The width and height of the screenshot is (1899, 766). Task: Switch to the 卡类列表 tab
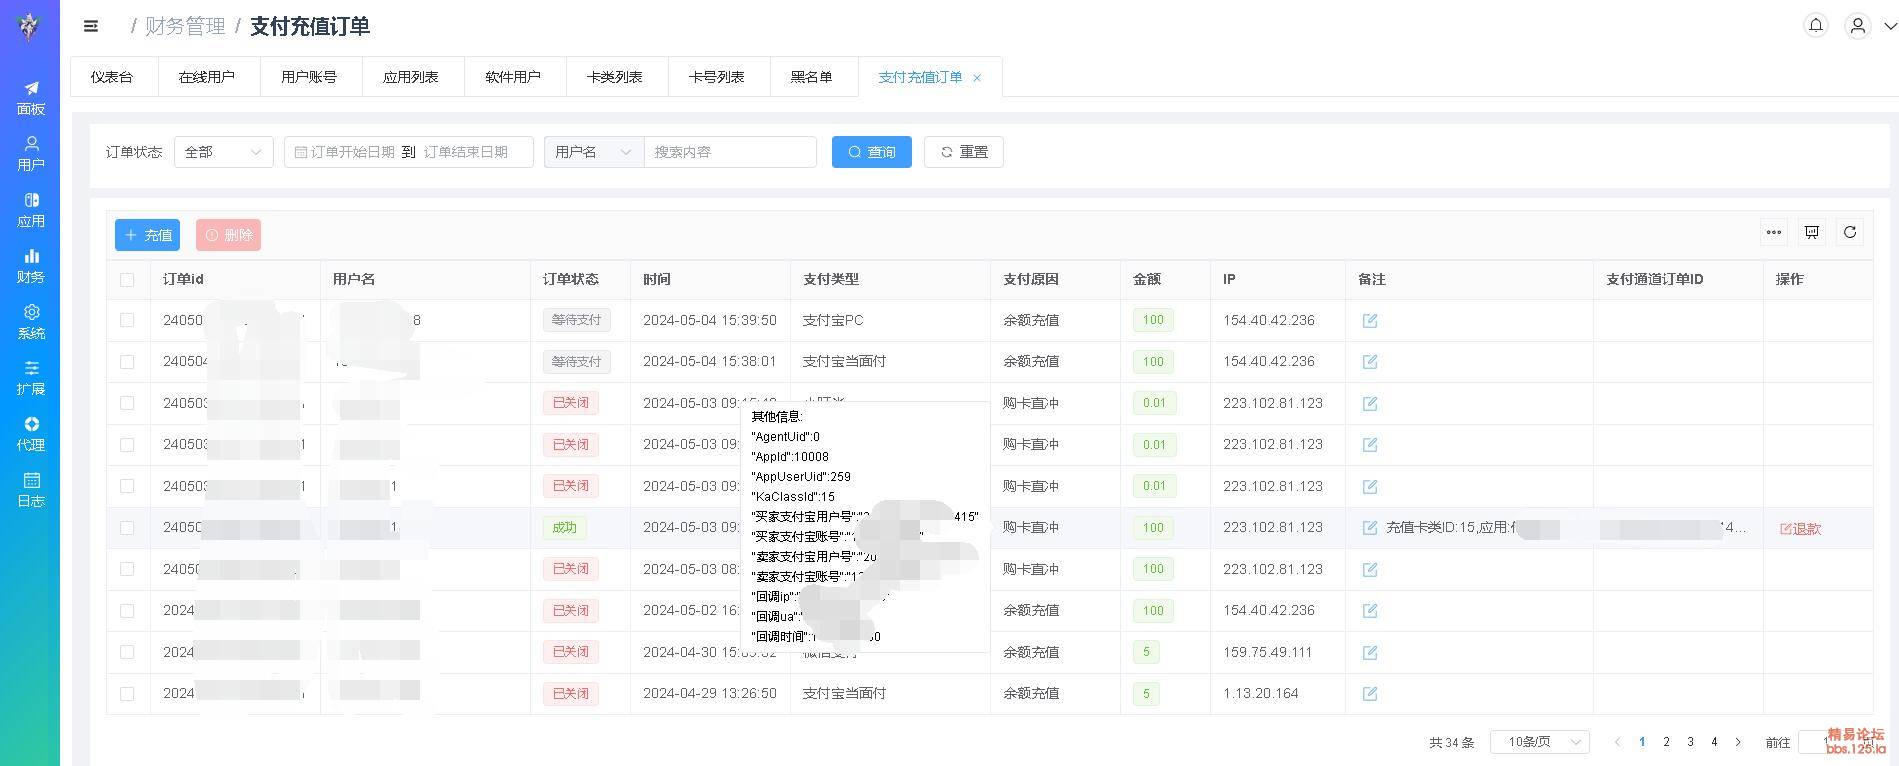[x=614, y=77]
